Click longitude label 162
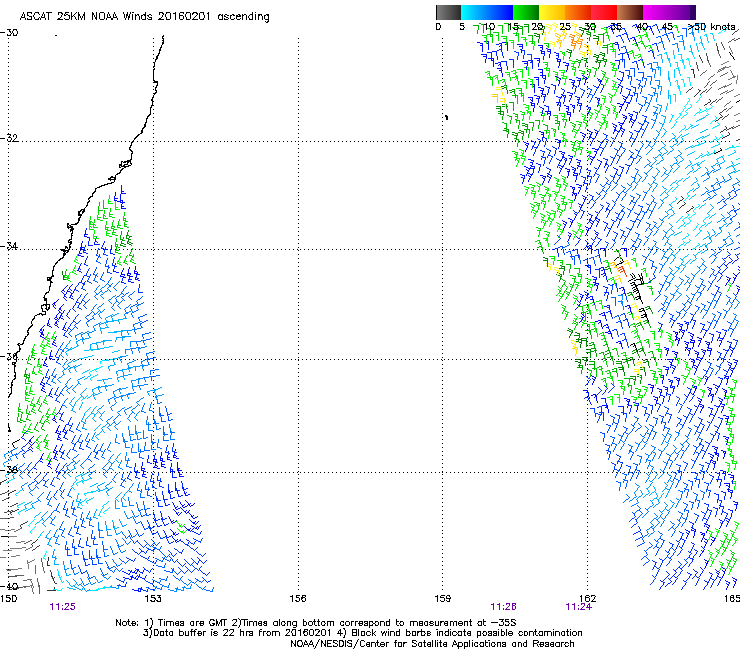The height and width of the screenshot is (650, 740). coord(587,599)
